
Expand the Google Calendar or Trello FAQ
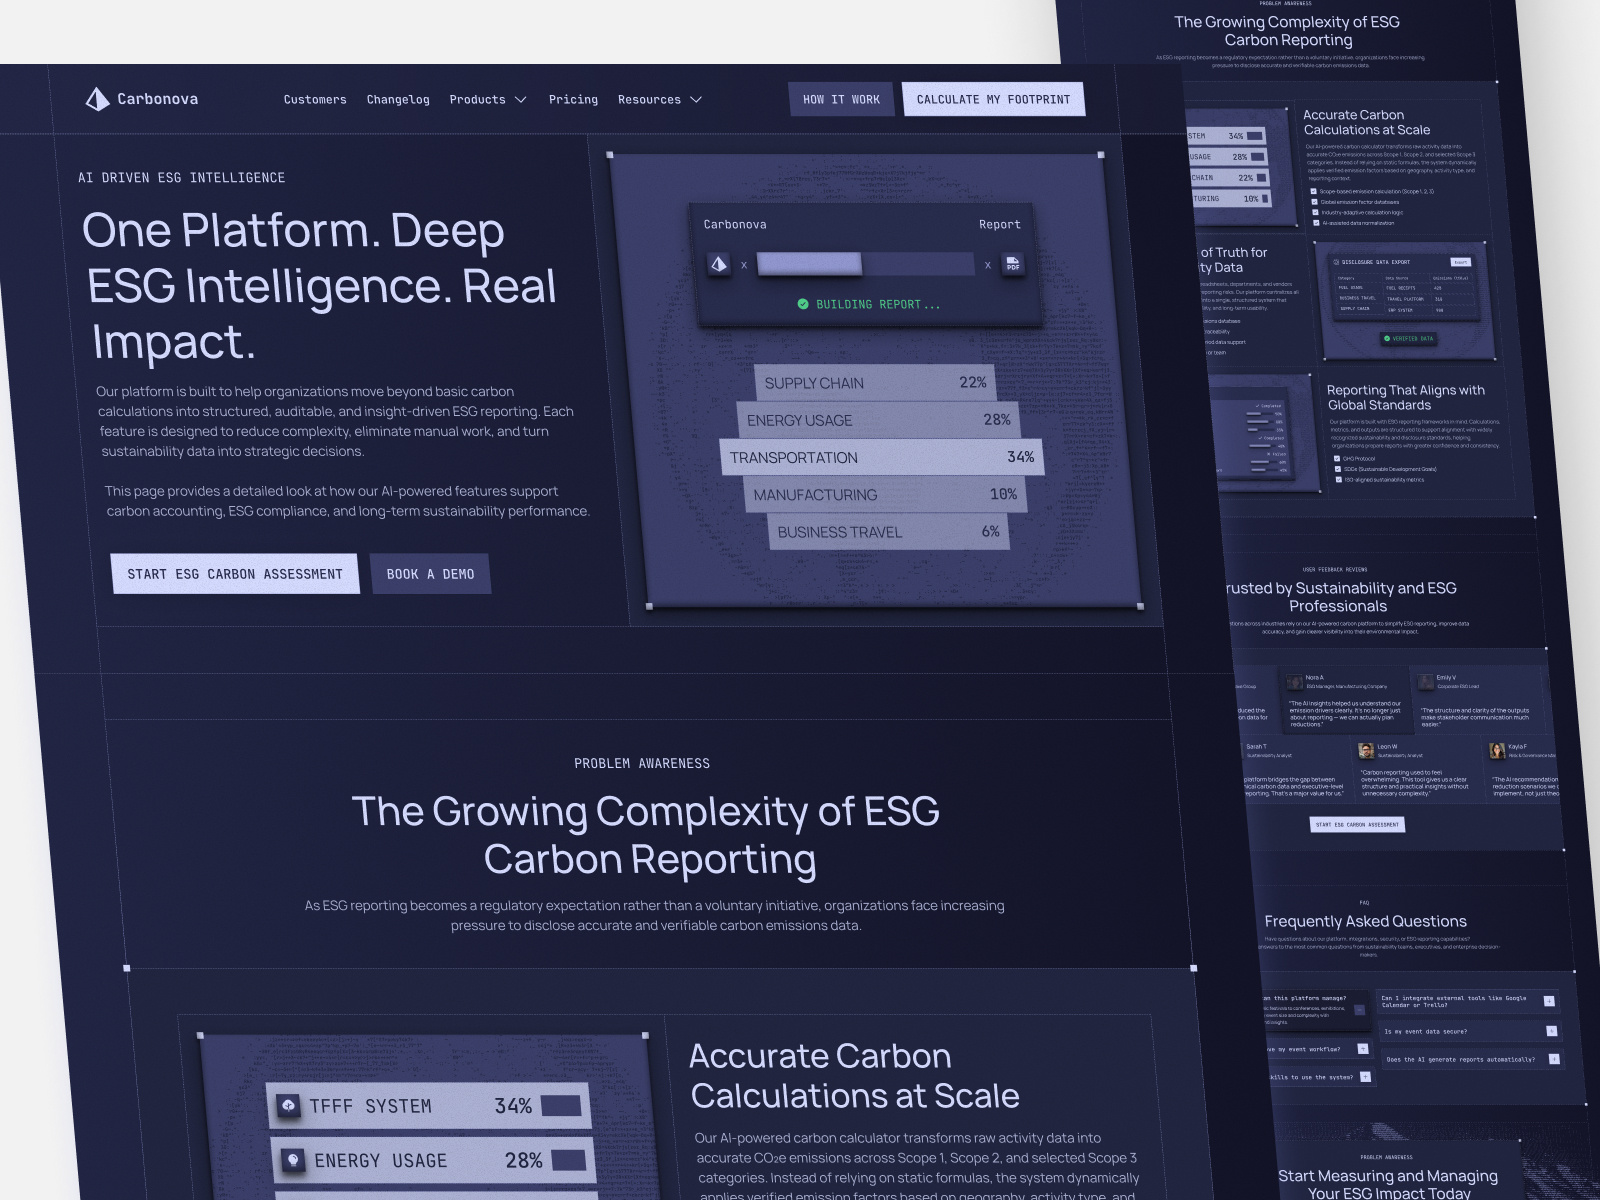pyautogui.click(x=1549, y=1001)
